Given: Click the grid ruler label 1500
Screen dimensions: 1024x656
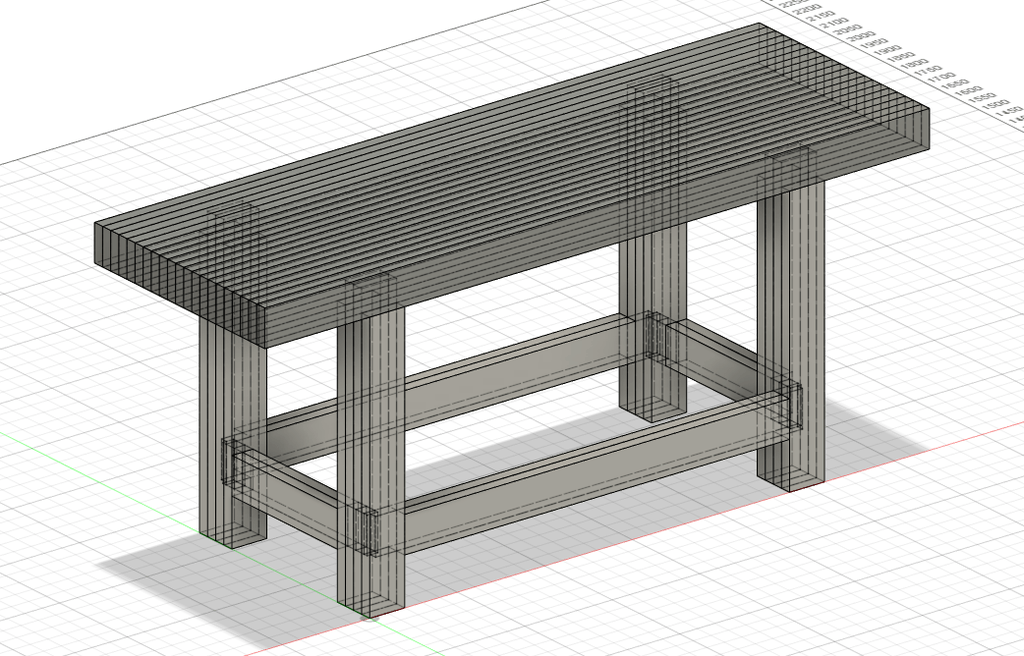Looking at the screenshot, I should pyautogui.click(x=996, y=104).
